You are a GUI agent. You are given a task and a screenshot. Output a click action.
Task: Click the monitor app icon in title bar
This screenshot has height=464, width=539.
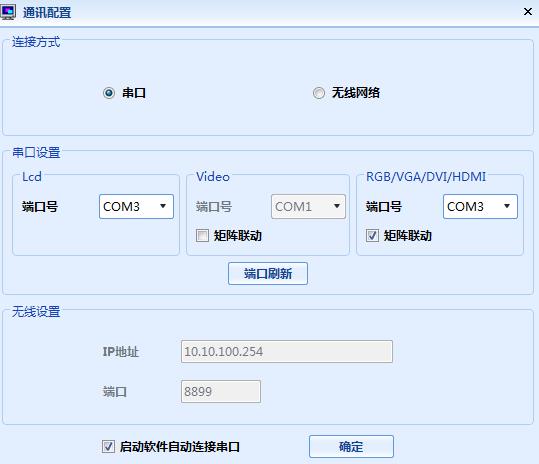tap(8, 12)
